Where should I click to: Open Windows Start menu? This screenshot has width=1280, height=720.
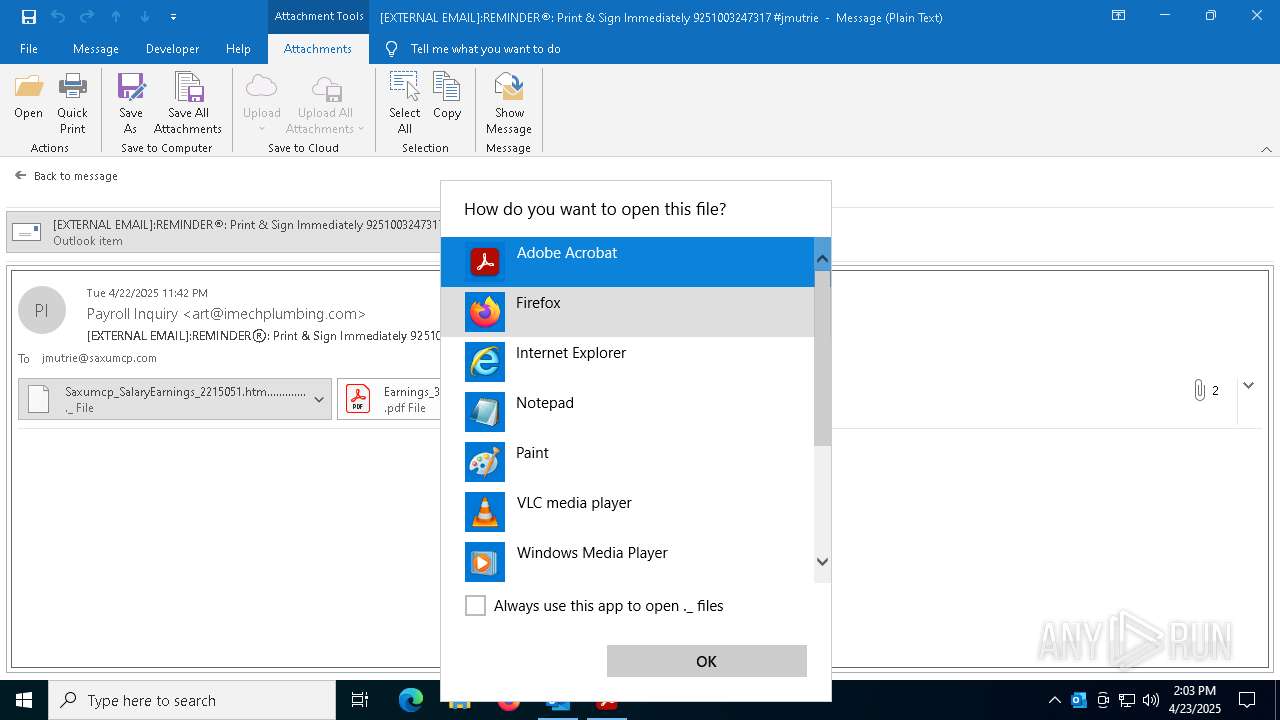coord(24,700)
